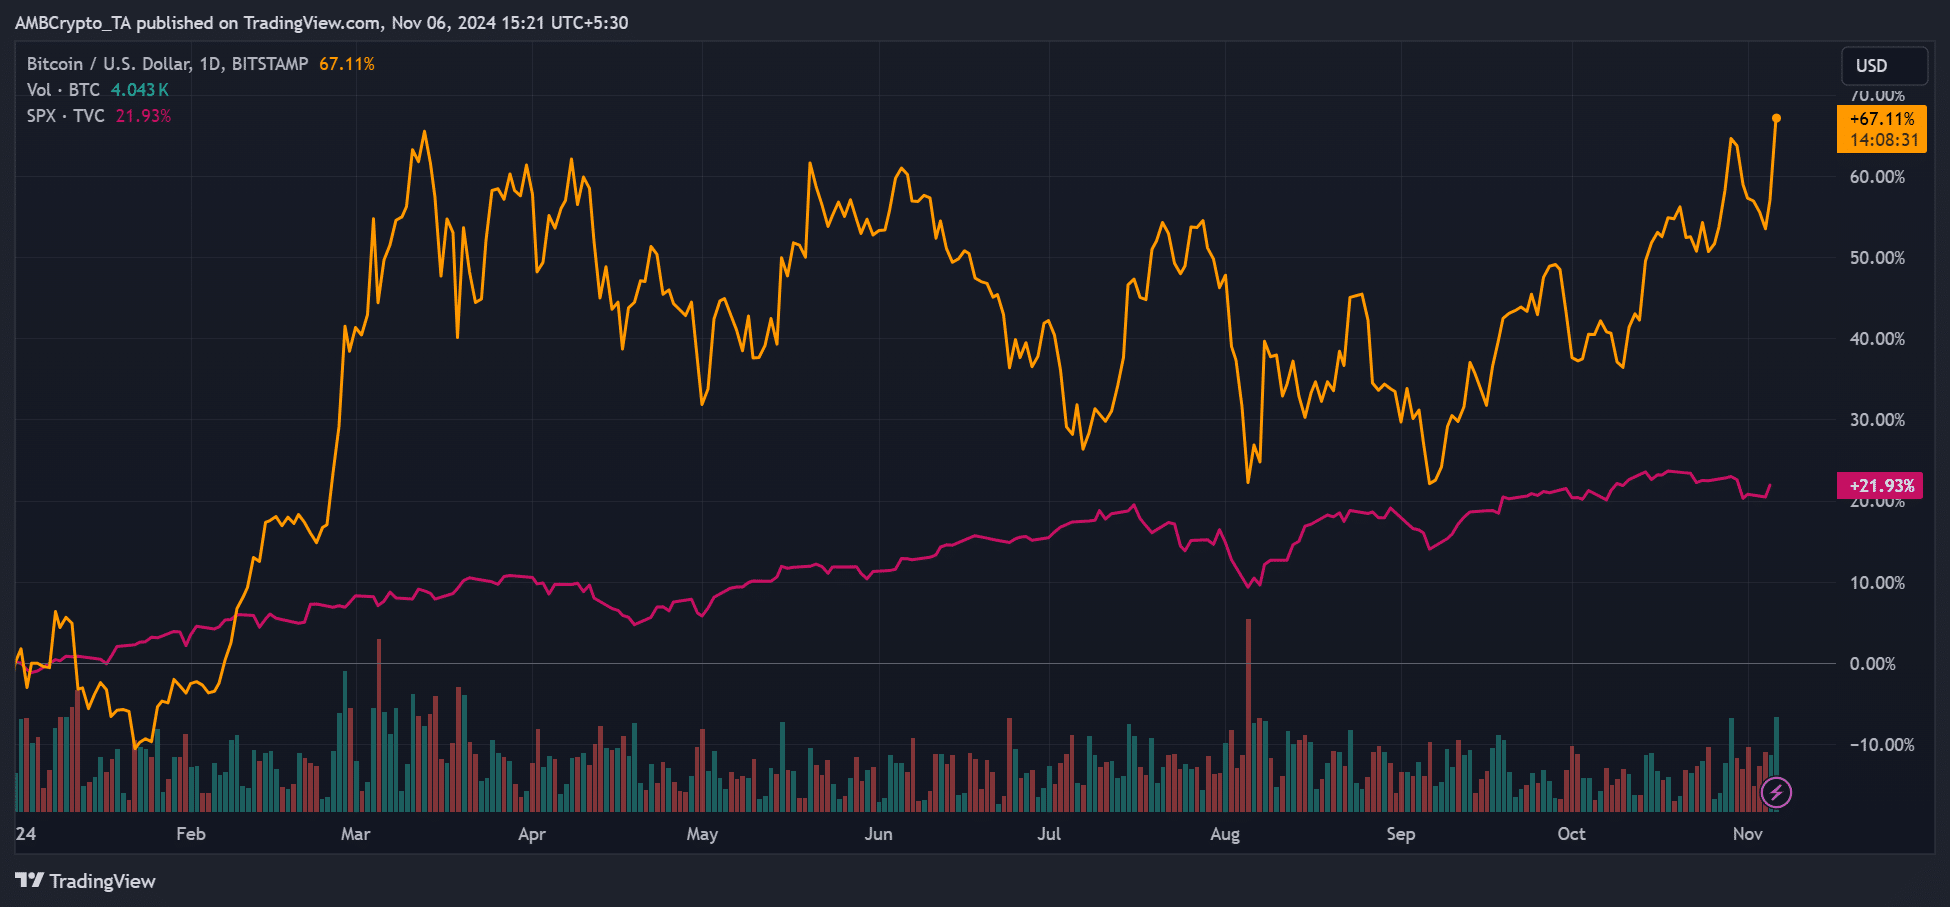Click the pink +21.93% SPX label
This screenshot has height=907, width=1950.
(x=1880, y=486)
